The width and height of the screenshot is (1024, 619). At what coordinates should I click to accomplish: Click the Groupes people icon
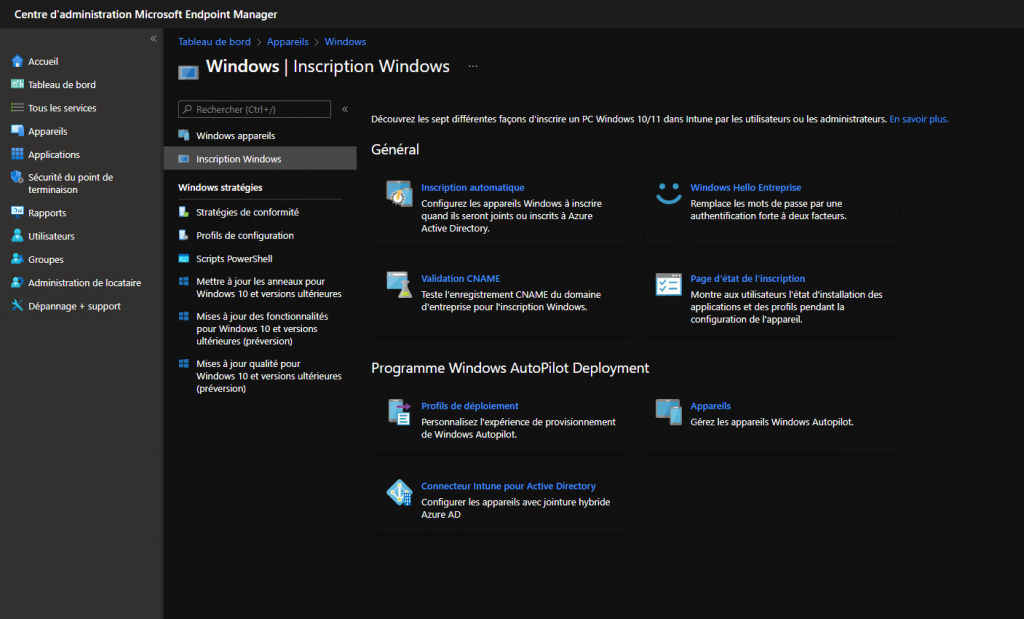tap(18, 259)
